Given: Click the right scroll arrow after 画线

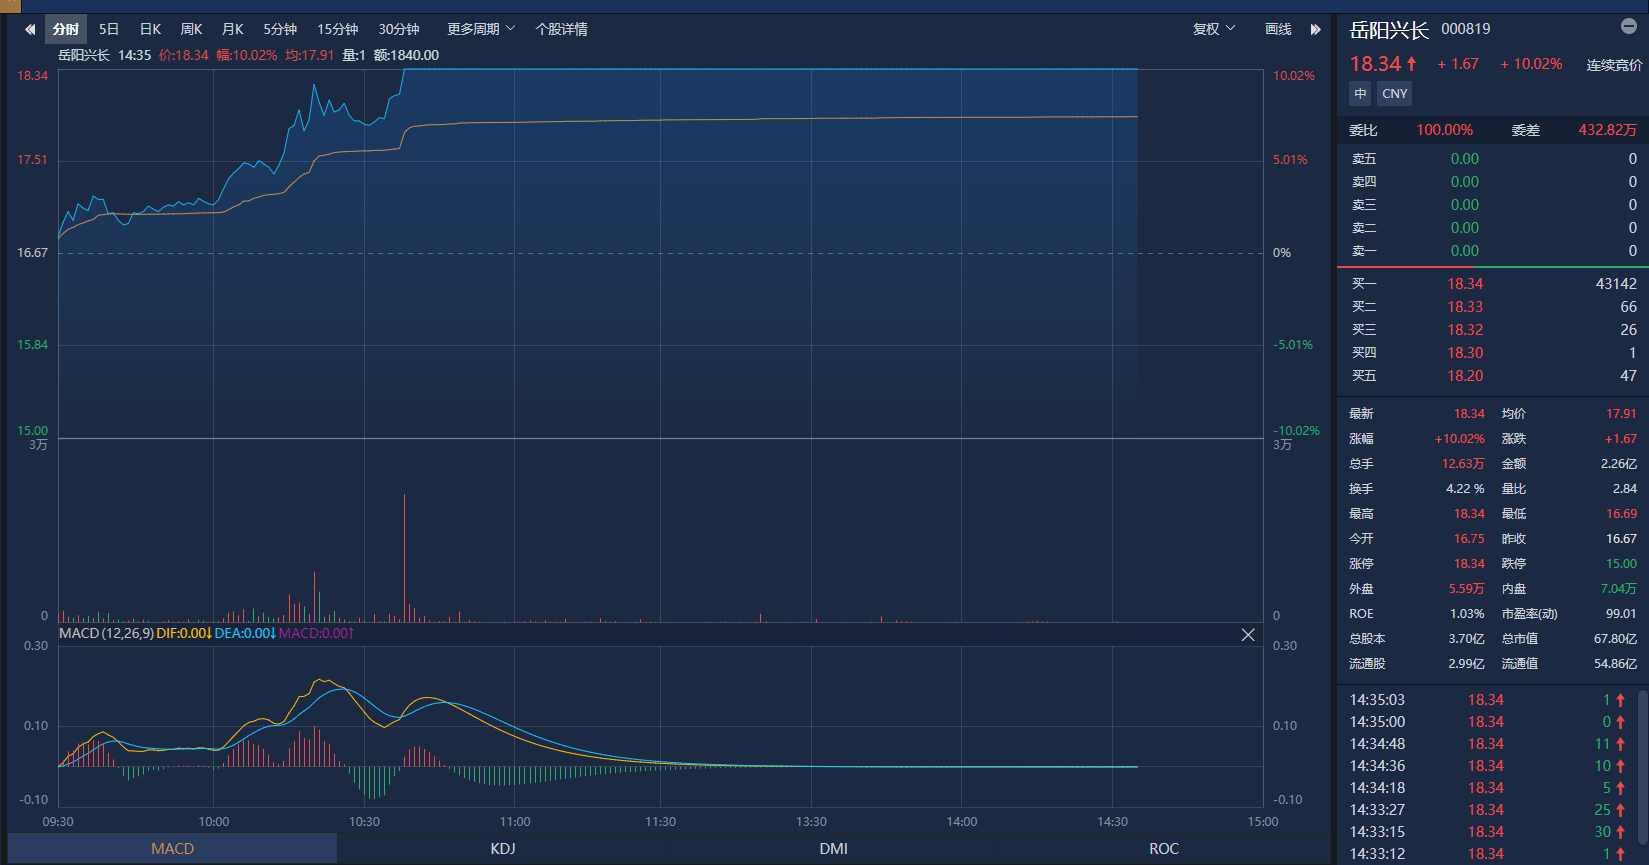Looking at the screenshot, I should point(1316,30).
